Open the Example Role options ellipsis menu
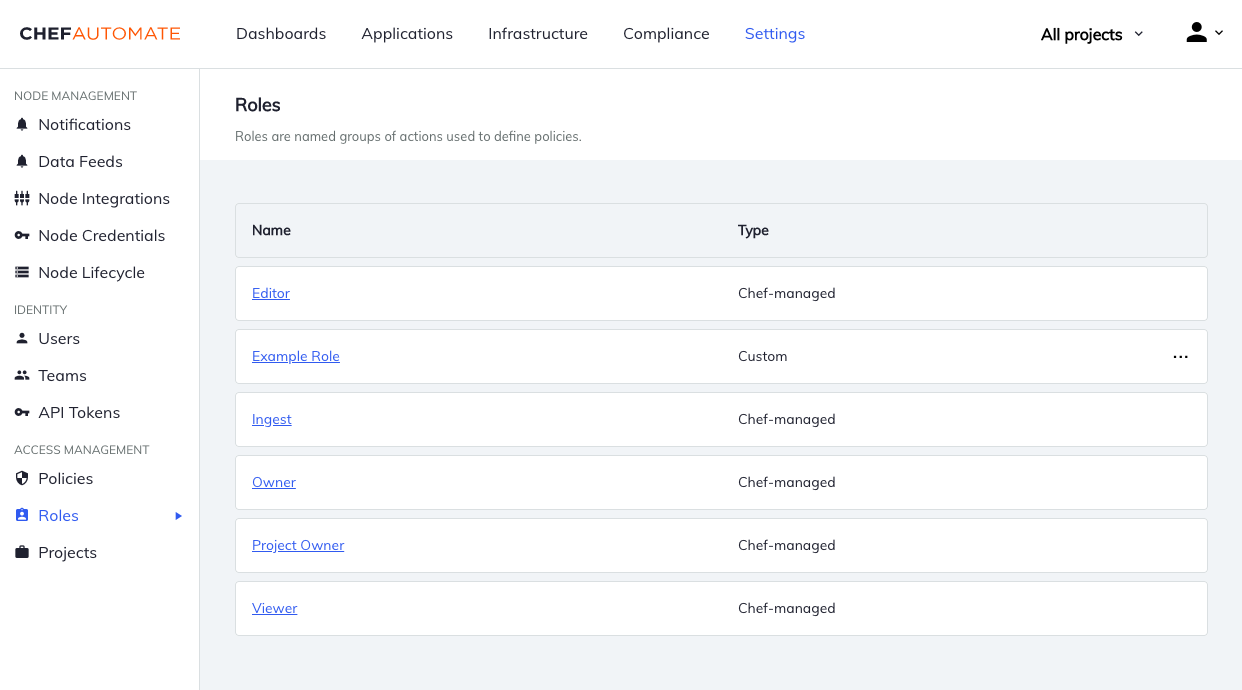This screenshot has height=690, width=1242. tap(1181, 356)
